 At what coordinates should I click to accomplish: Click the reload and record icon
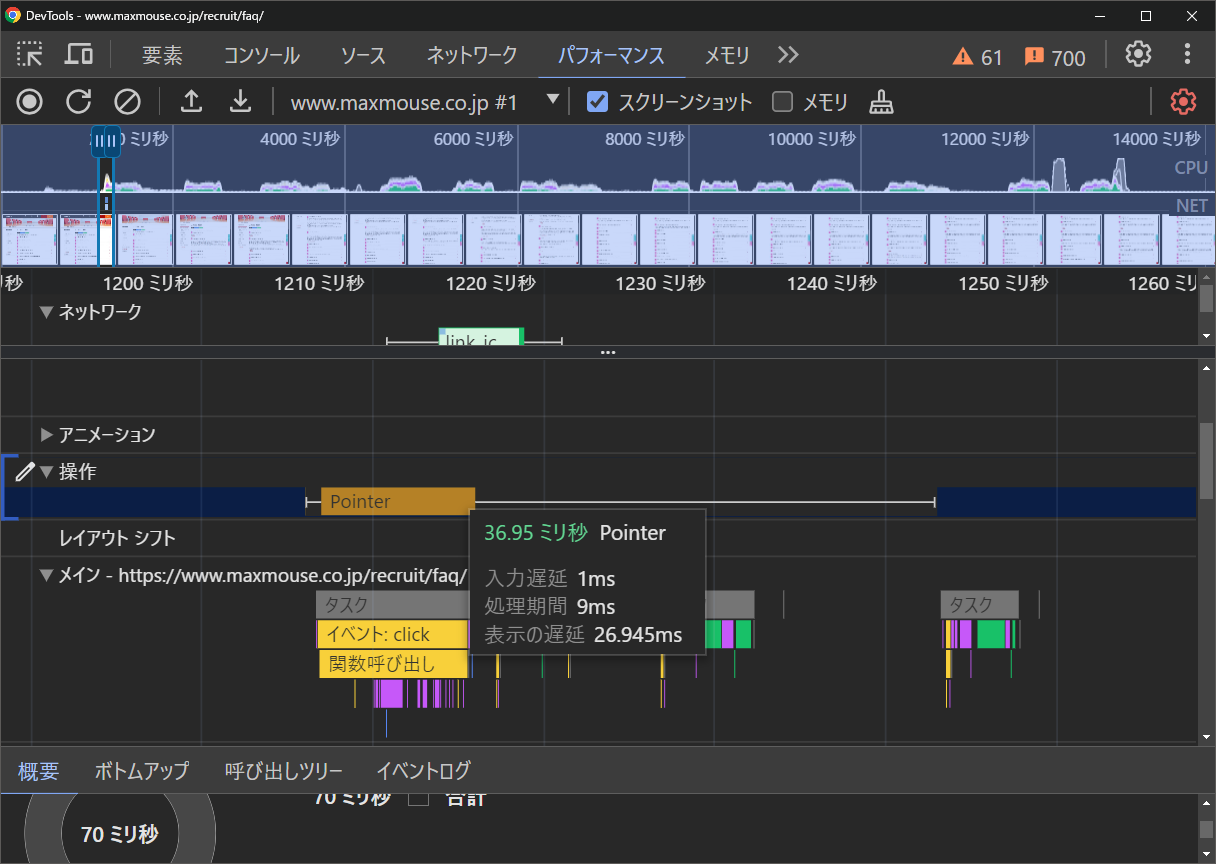[78, 101]
